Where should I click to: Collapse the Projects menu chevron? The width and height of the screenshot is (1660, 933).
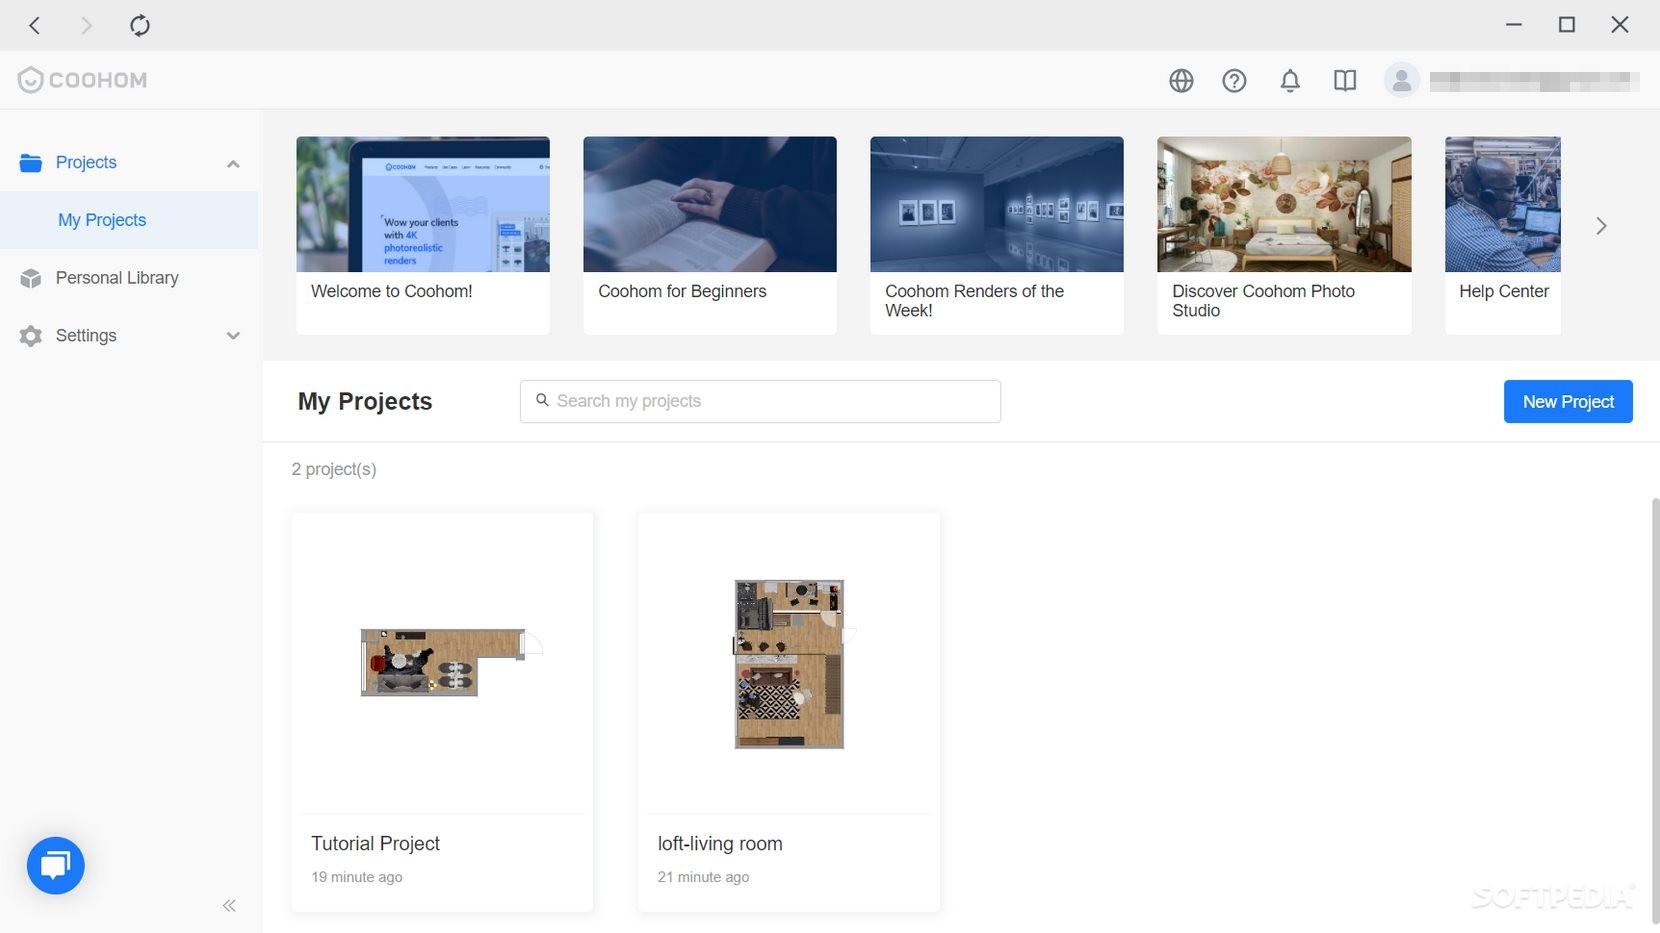point(233,164)
